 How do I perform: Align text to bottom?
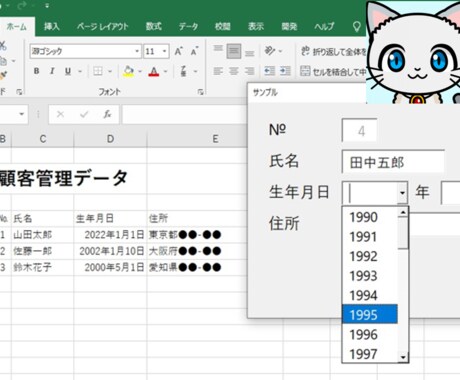pos(249,52)
